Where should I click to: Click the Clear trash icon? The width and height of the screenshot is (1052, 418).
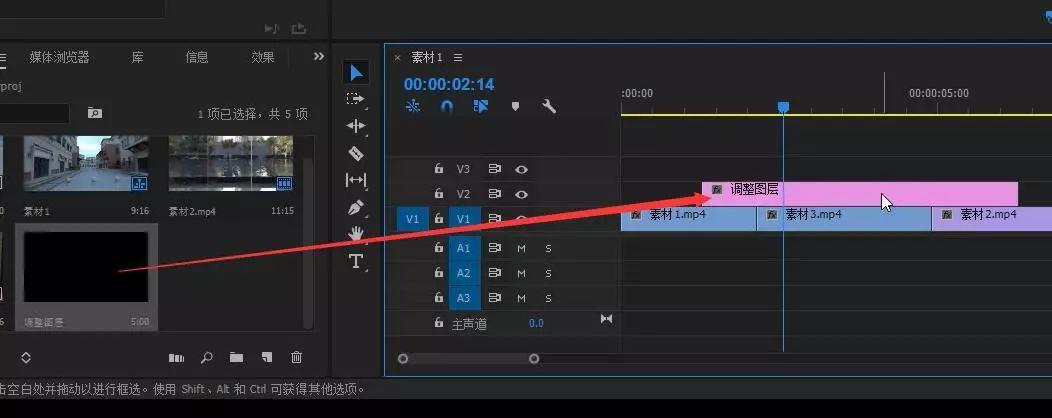[x=297, y=358]
